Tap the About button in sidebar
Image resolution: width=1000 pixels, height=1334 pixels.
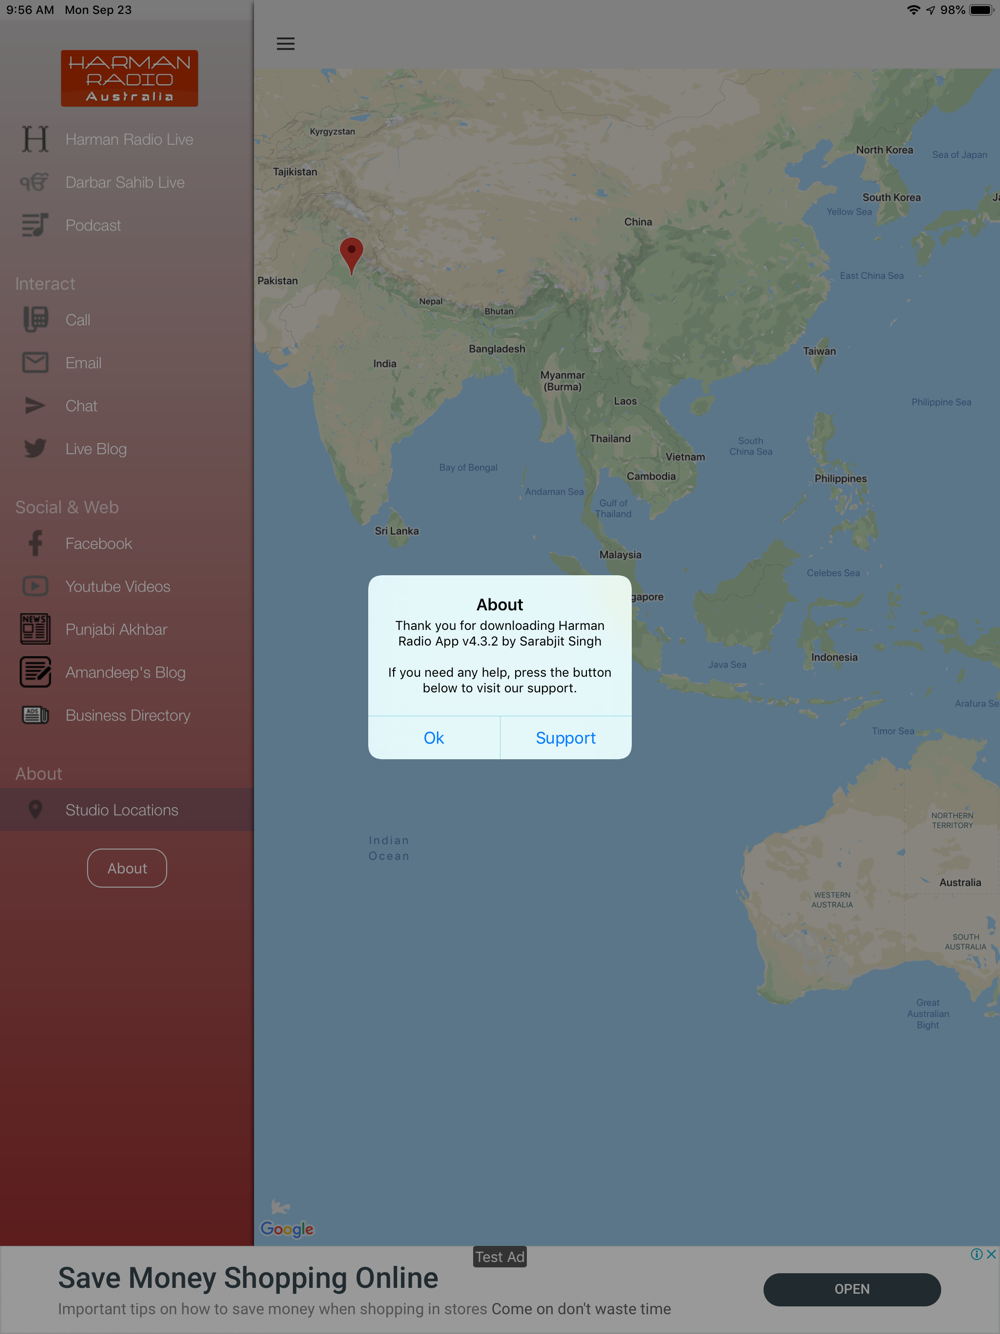pyautogui.click(x=127, y=868)
